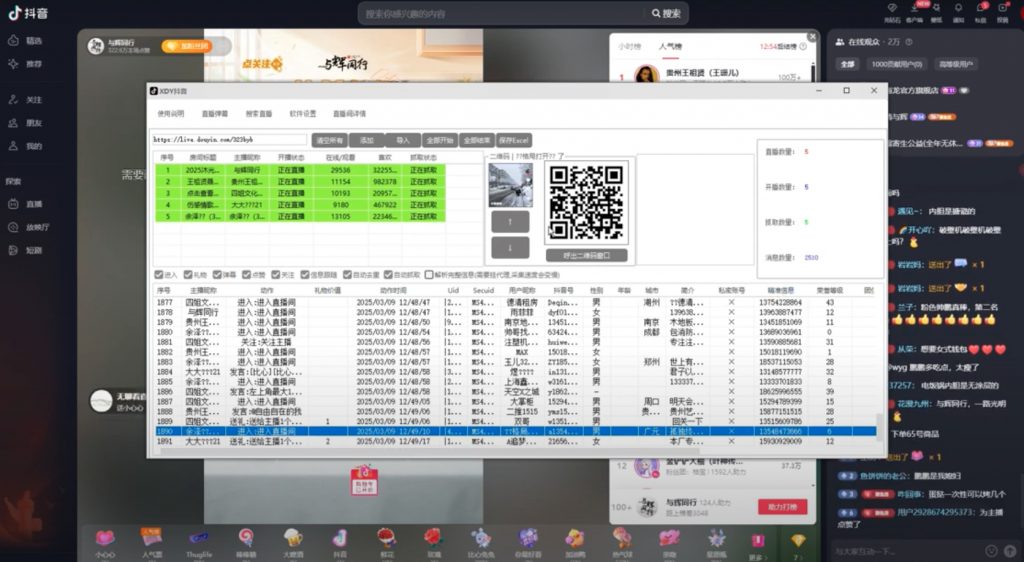Image resolution: width=1024 pixels, height=562 pixels.
Task: Click the magnifier search button in Douyin
Action: [x=666, y=13]
